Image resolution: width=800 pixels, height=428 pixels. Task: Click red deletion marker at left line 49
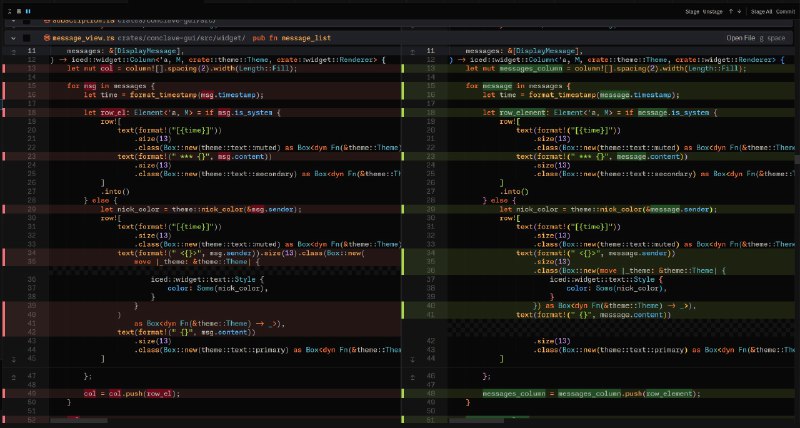click(4, 393)
